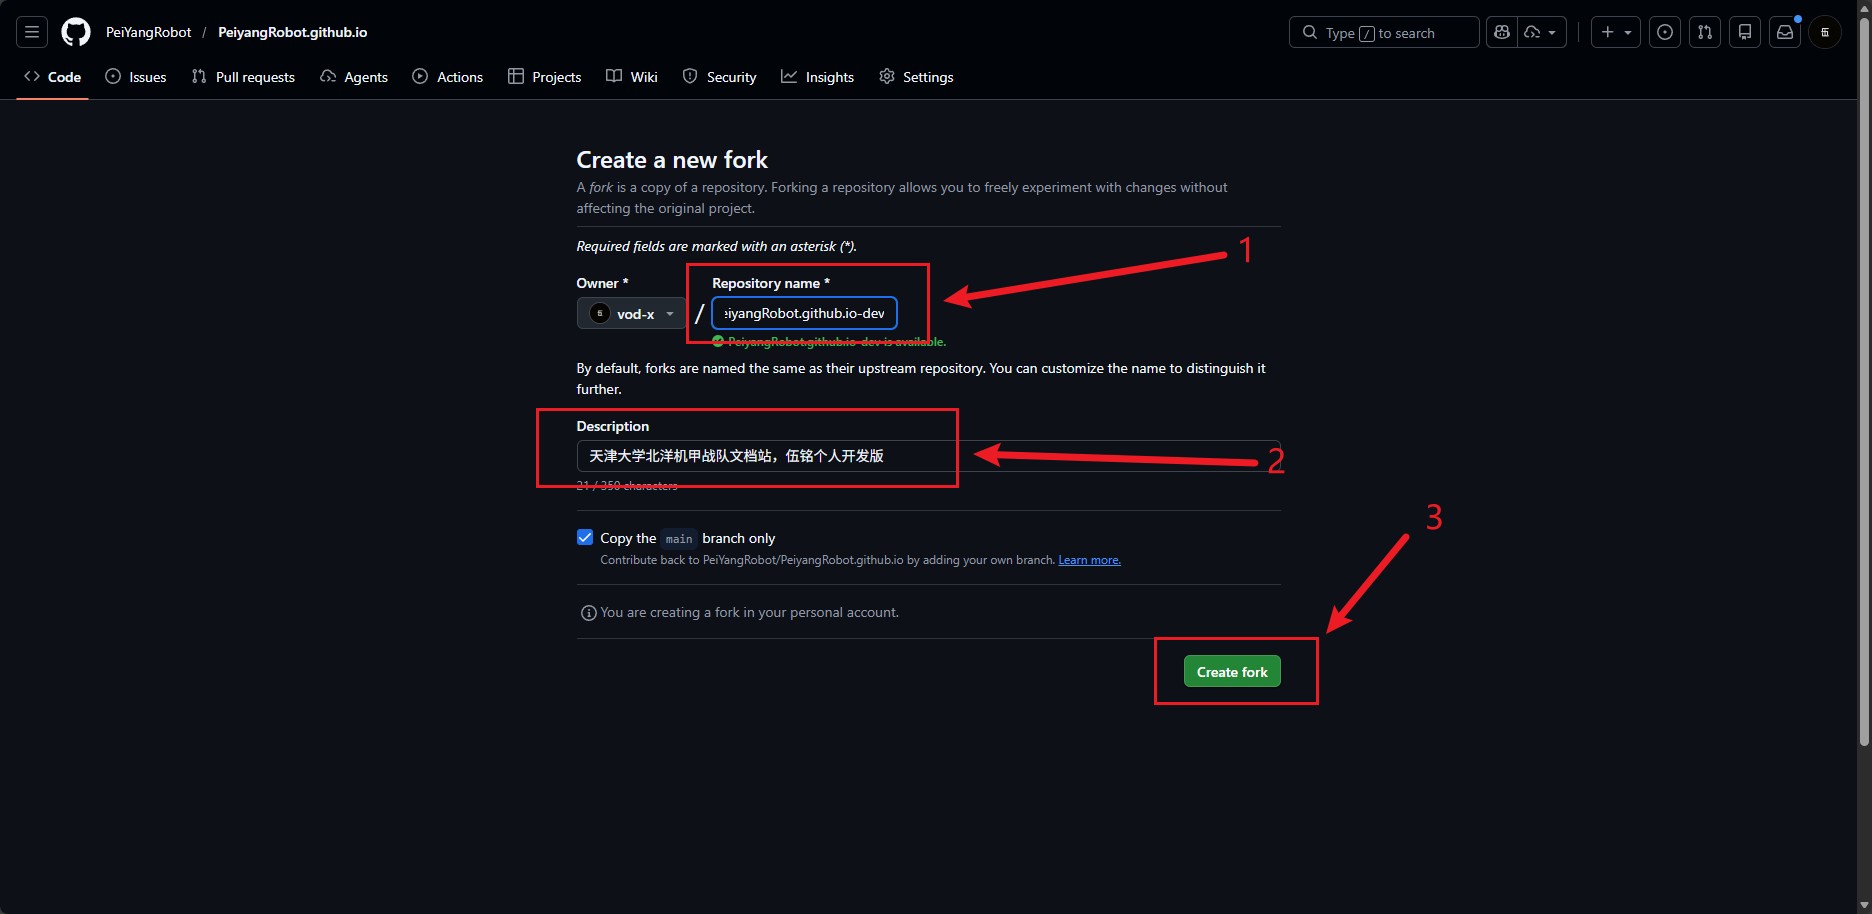Switch to the Actions tab
Screen dimensions: 1872x914
448,77
